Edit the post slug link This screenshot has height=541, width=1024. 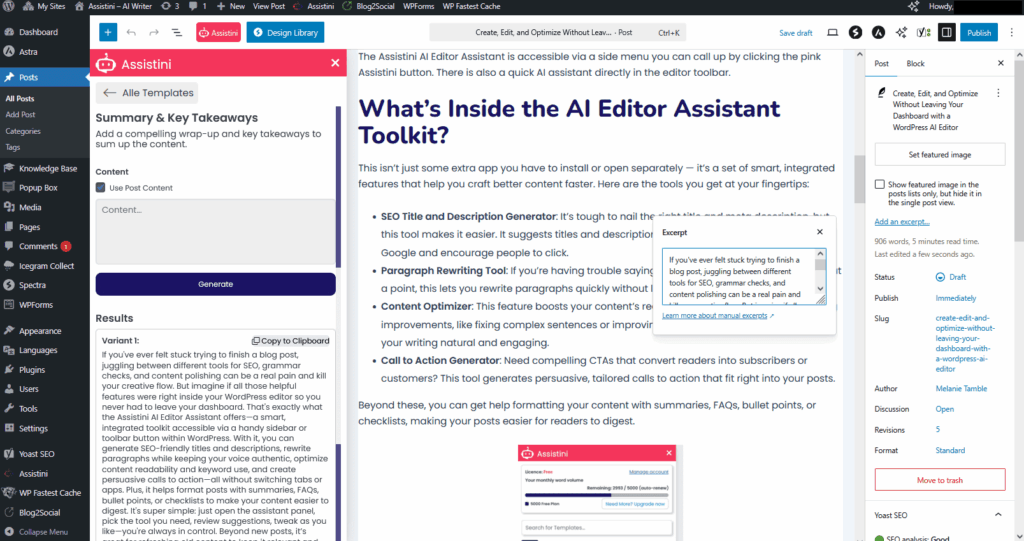coord(965,343)
